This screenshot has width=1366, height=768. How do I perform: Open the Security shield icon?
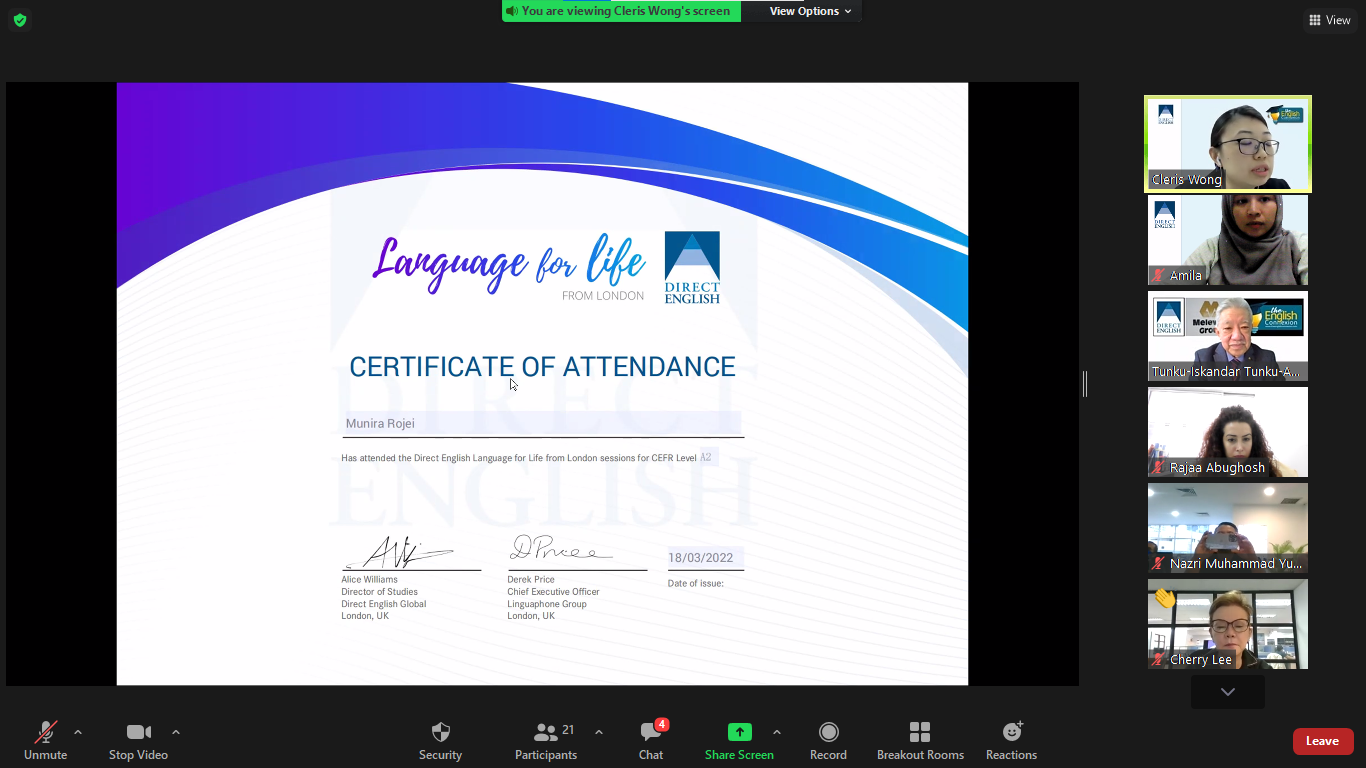[440, 733]
